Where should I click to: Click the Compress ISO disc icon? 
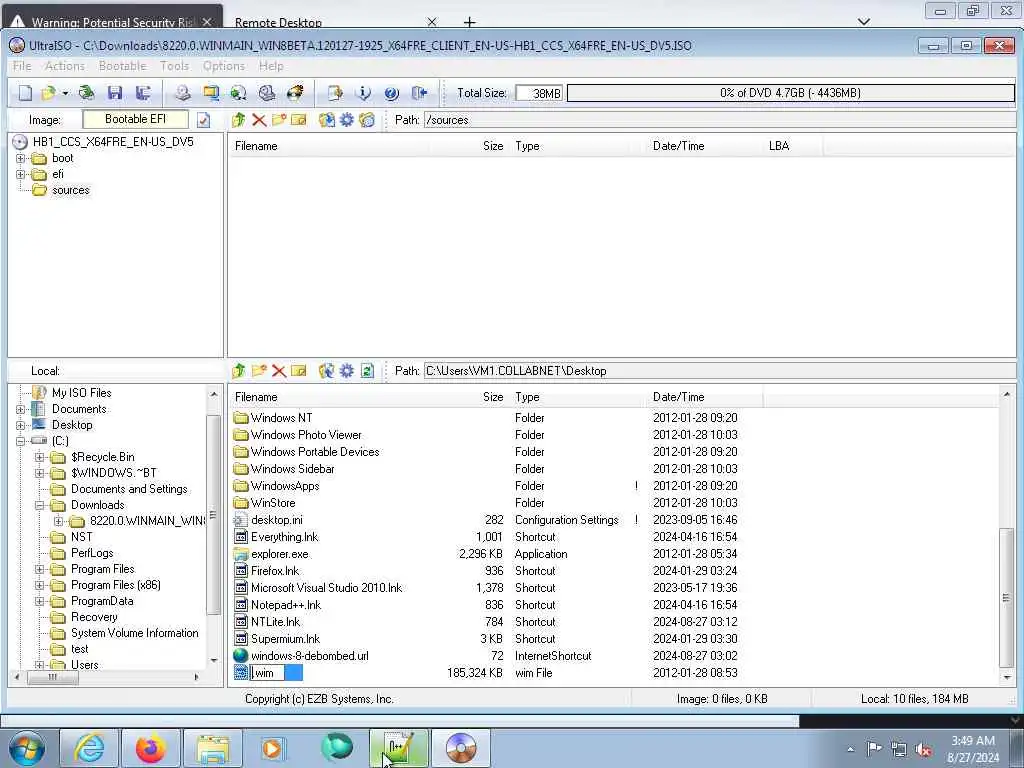click(266, 93)
